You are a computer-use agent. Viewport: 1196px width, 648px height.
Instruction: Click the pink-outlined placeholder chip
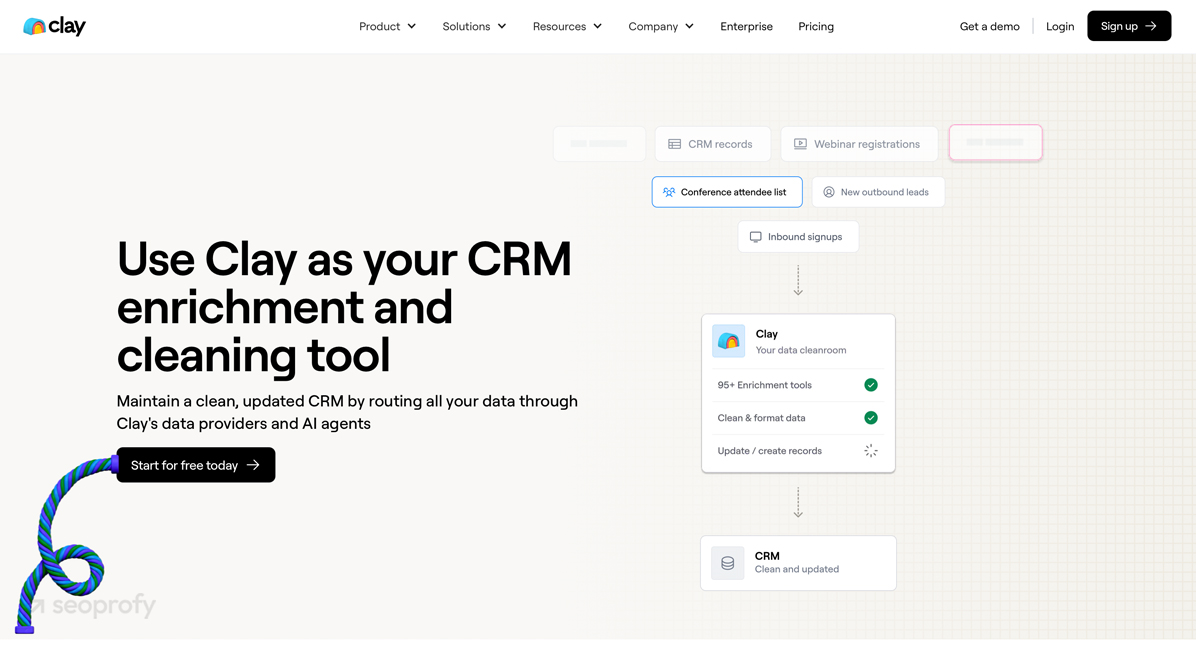[x=995, y=143]
